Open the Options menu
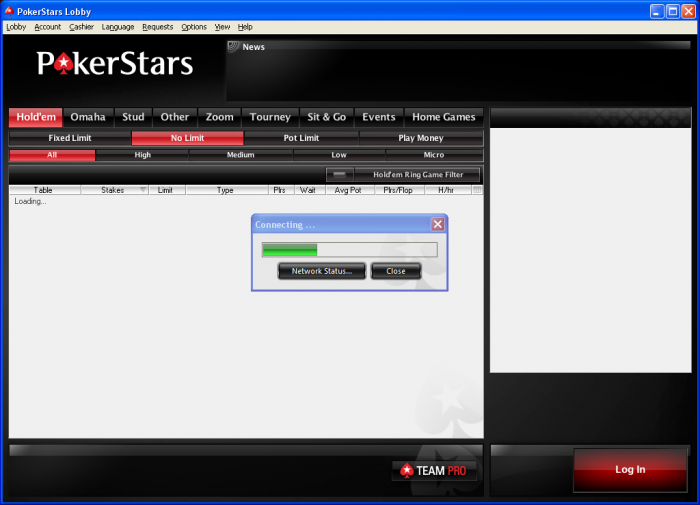 194,27
